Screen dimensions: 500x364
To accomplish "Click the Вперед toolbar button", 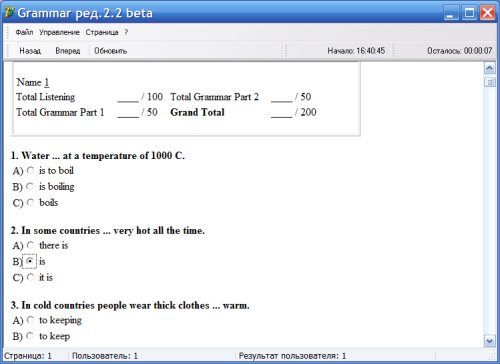I will click(68, 51).
